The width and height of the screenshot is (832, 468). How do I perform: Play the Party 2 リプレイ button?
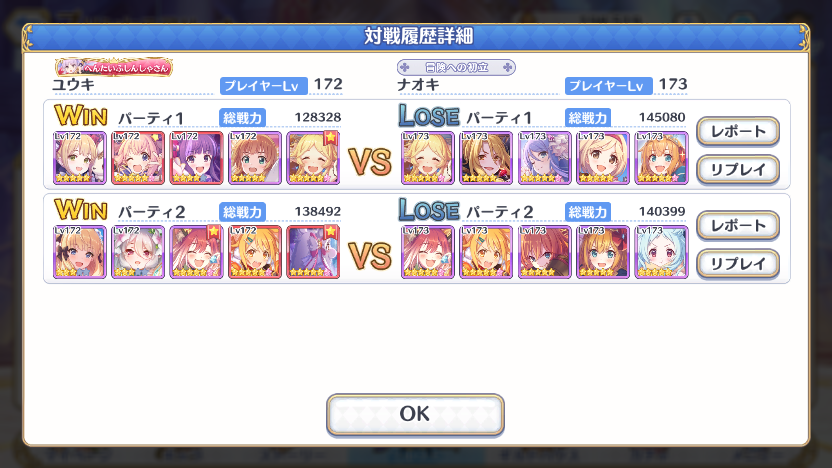738,264
